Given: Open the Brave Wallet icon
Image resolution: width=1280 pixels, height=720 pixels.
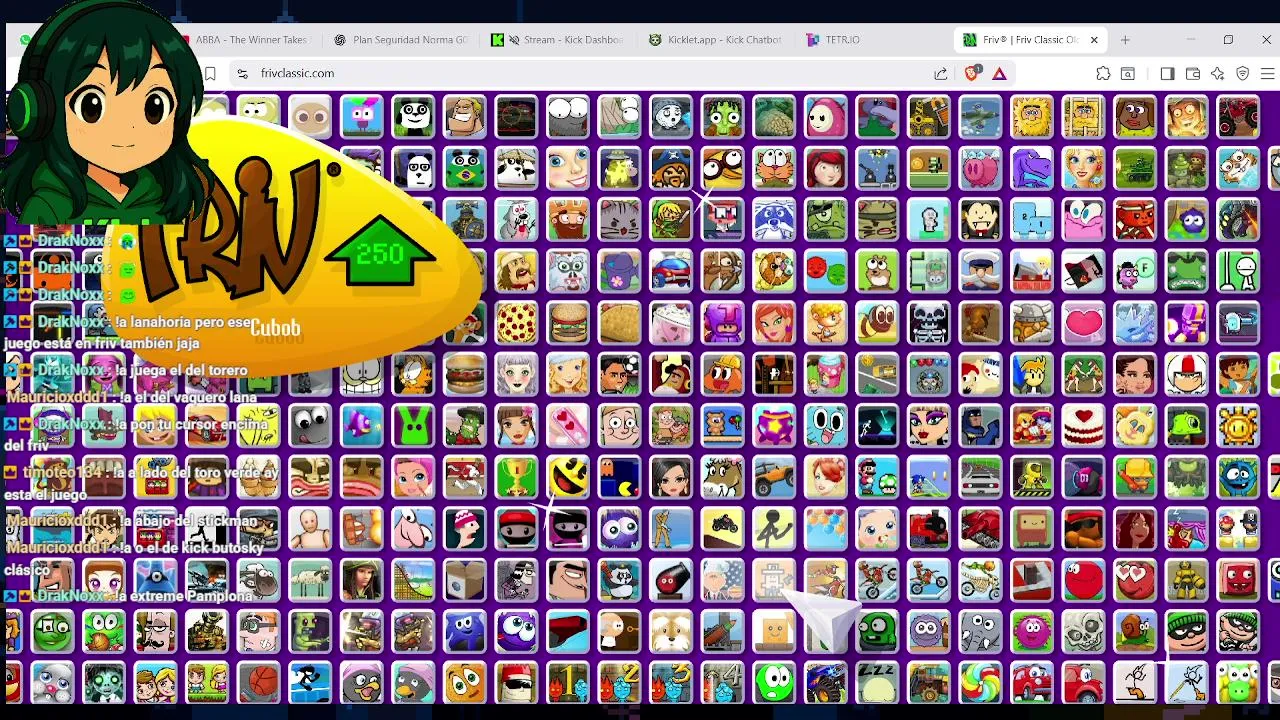Looking at the screenshot, I should (1193, 73).
